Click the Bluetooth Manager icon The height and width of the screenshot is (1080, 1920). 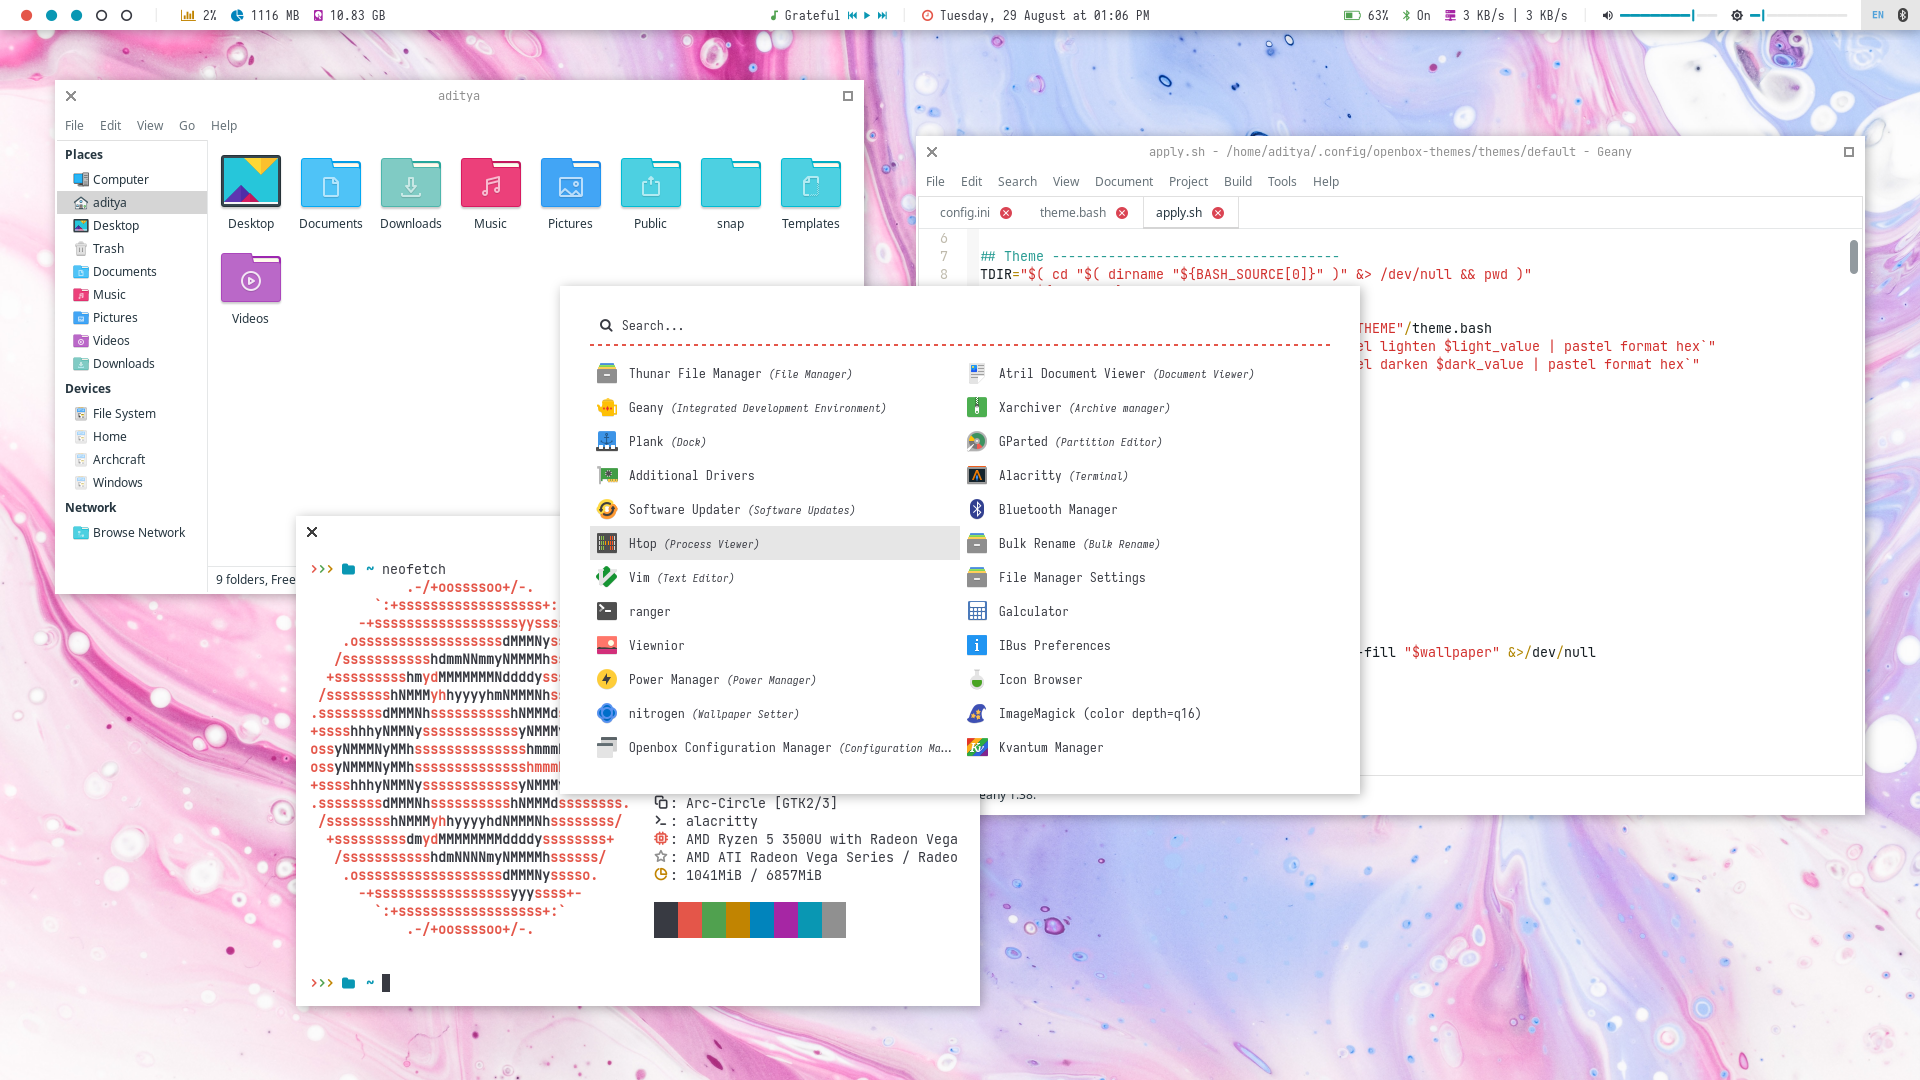977,510
